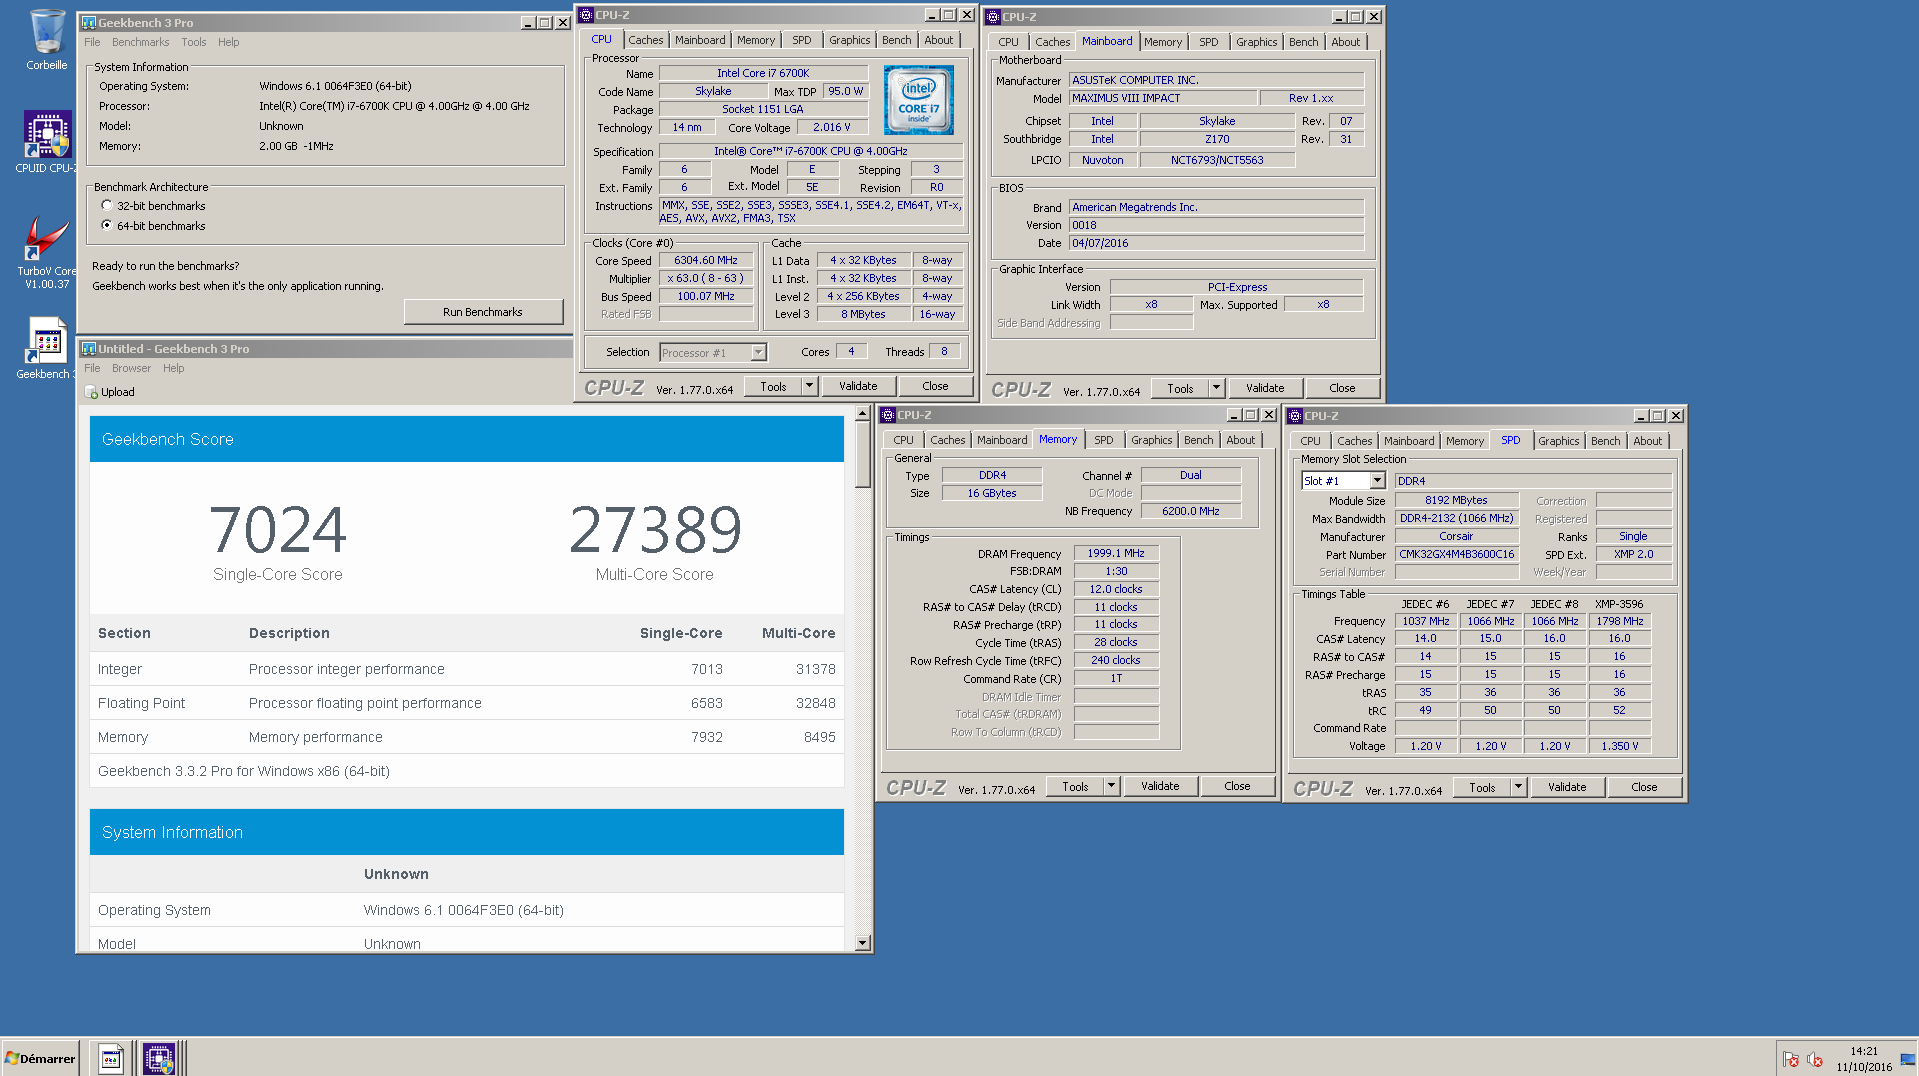
Task: Click the title icon of CPU-Z Mainboard window
Action: (x=993, y=17)
